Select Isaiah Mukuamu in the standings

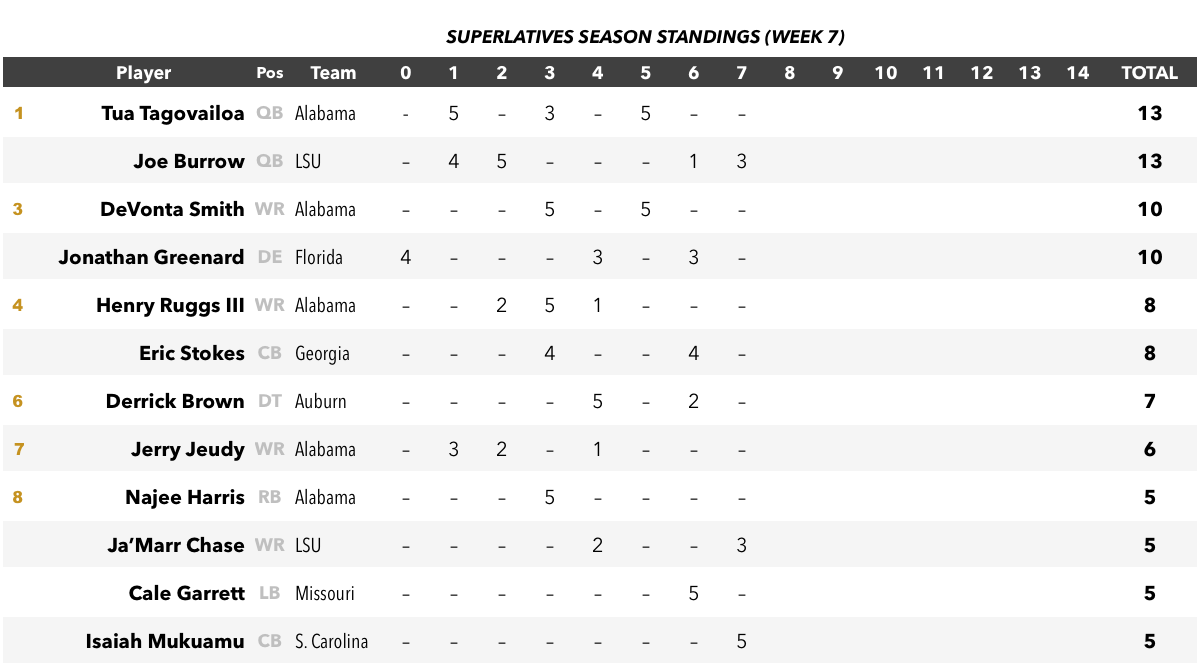click(x=165, y=641)
